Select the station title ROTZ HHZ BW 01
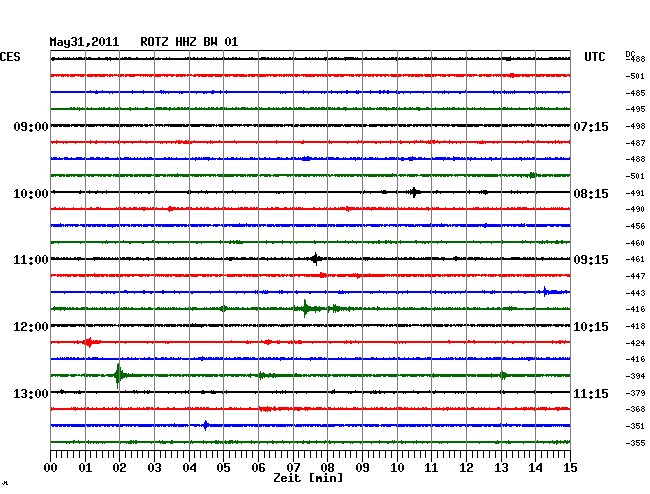The height and width of the screenshot is (494, 650). [189, 42]
